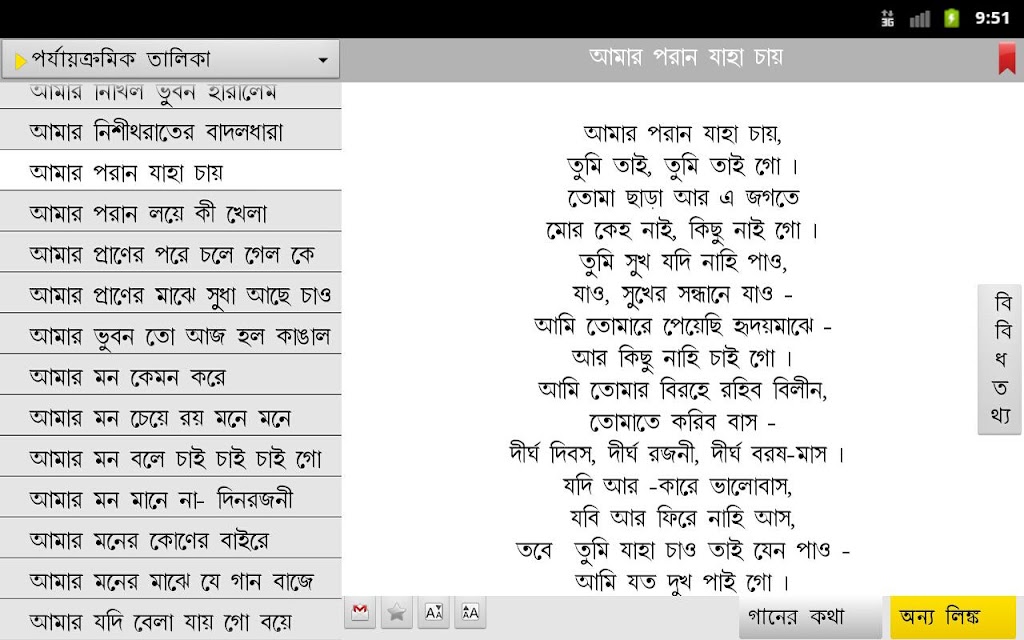The image size is (1024, 640).
Task: Switch to the গানের কথা tab
Action: click(810, 616)
